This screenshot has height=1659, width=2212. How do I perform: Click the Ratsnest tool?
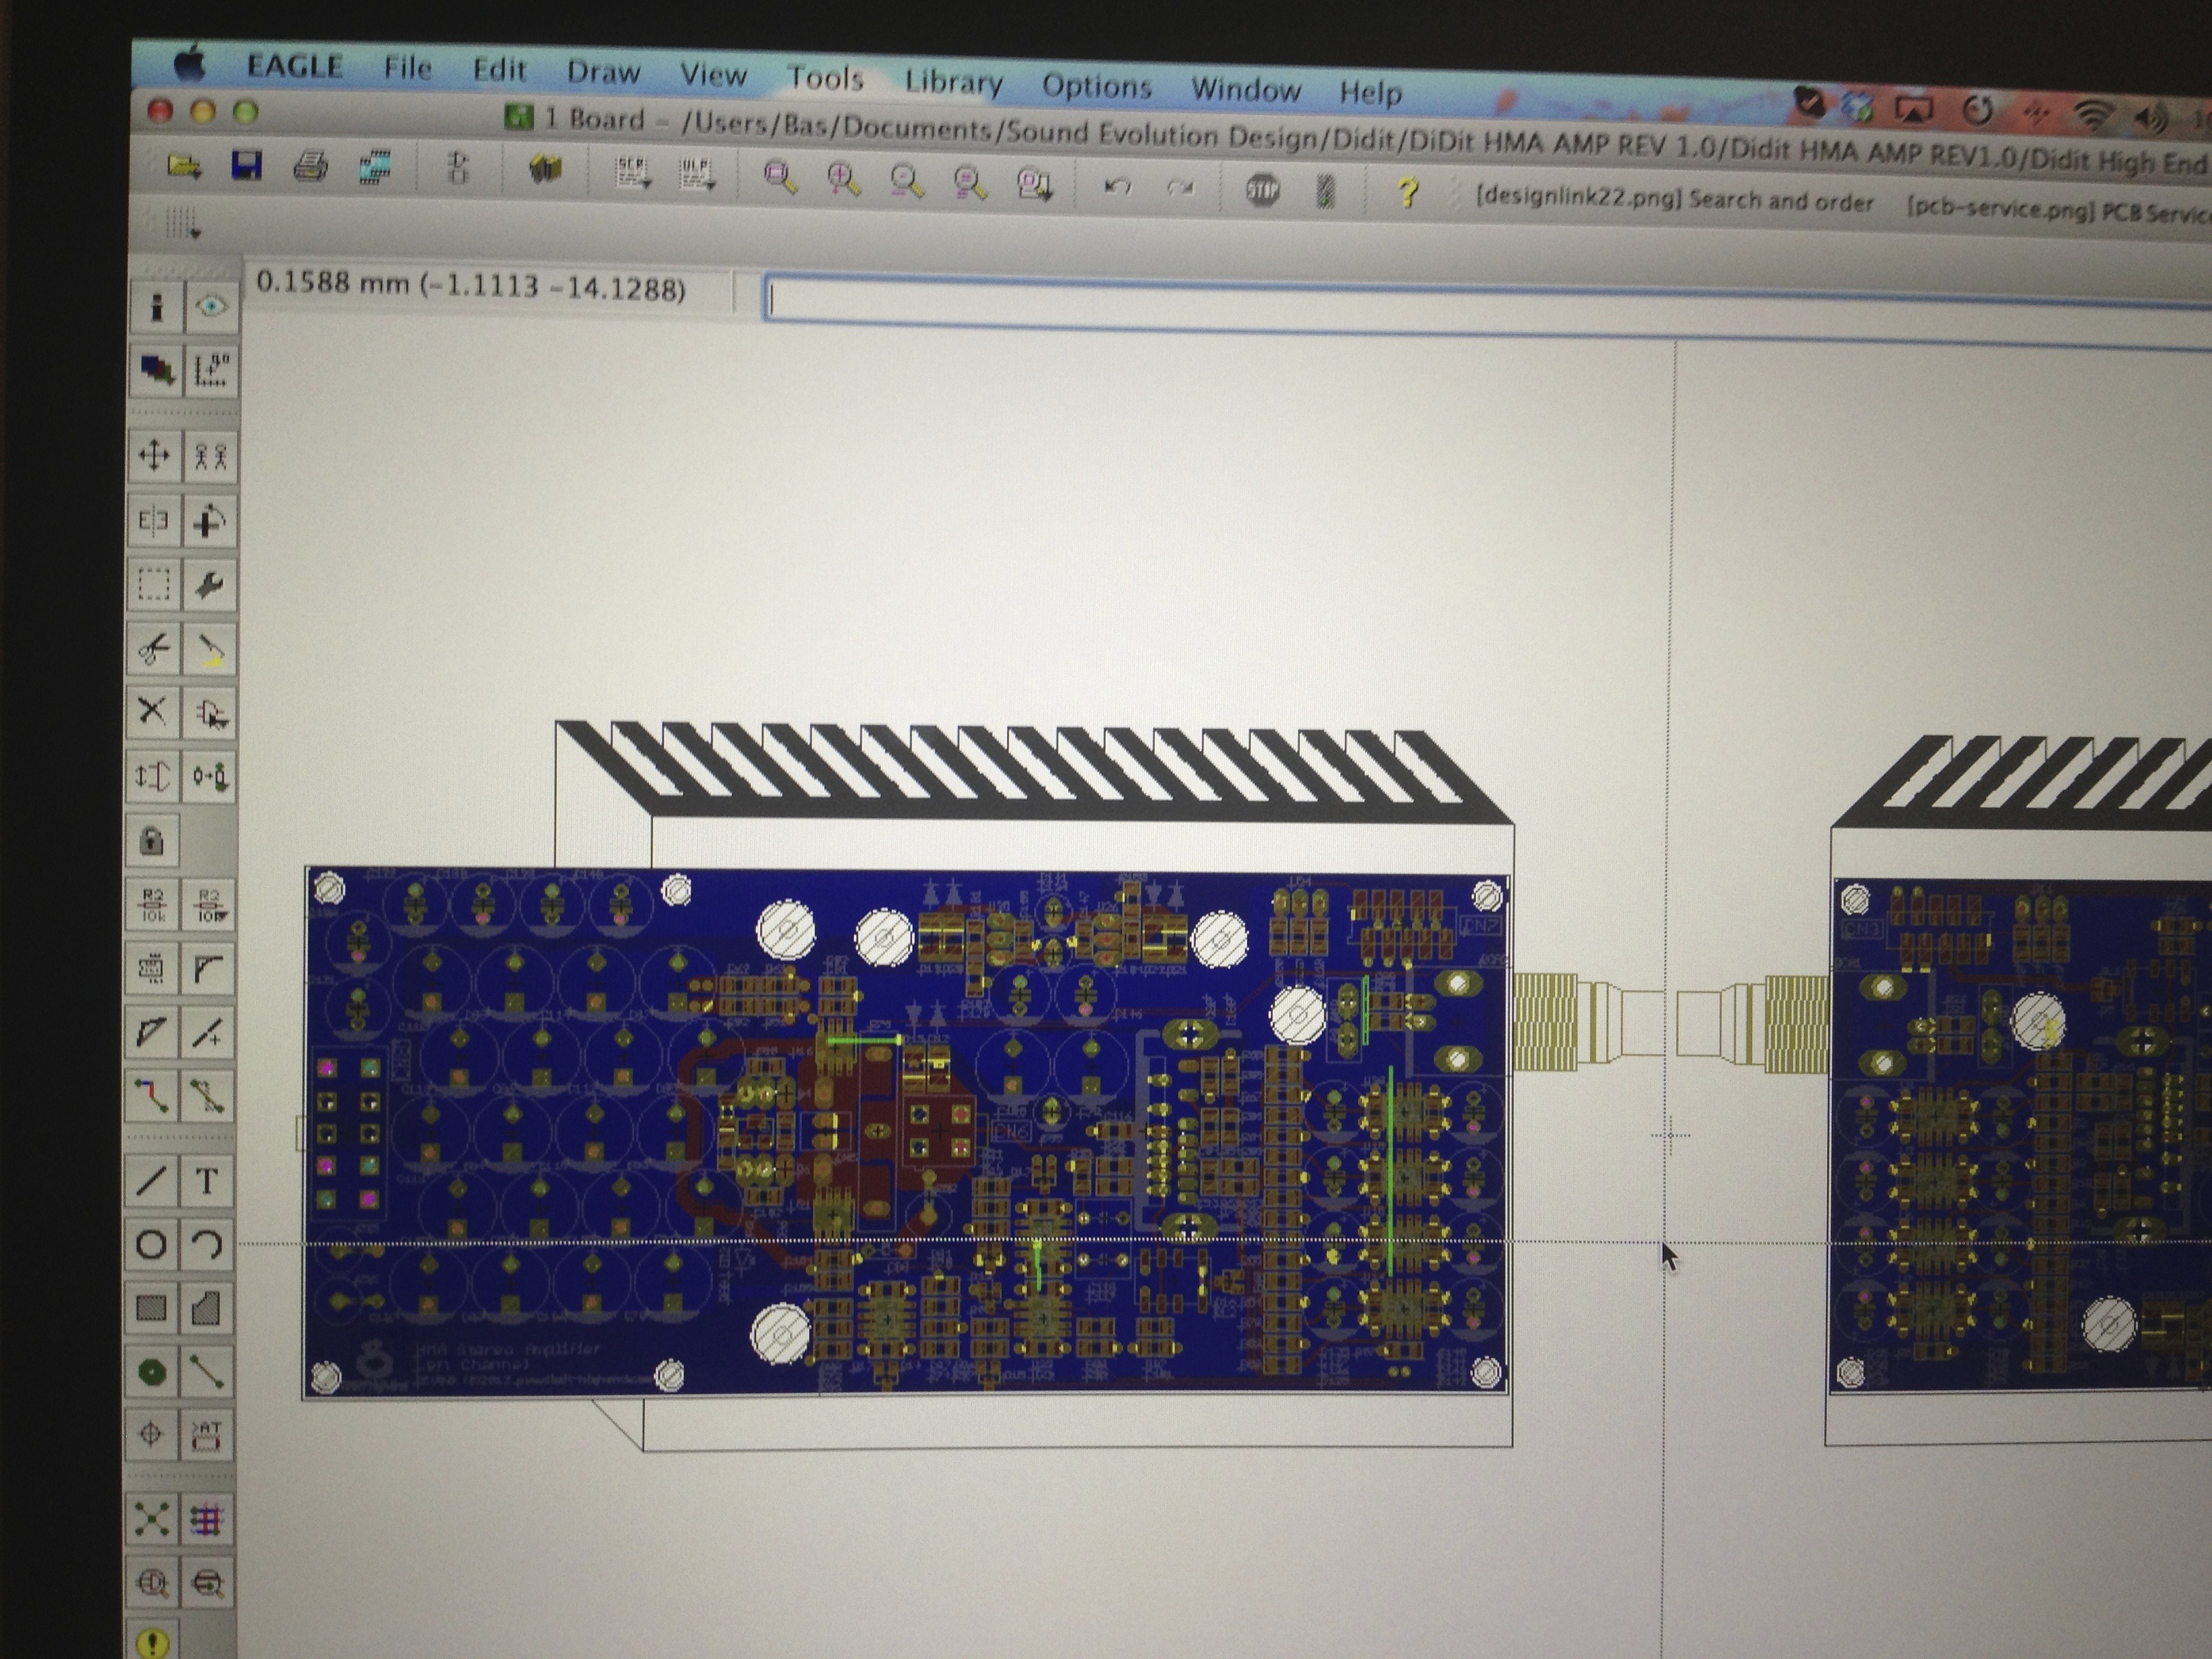(x=152, y=1519)
